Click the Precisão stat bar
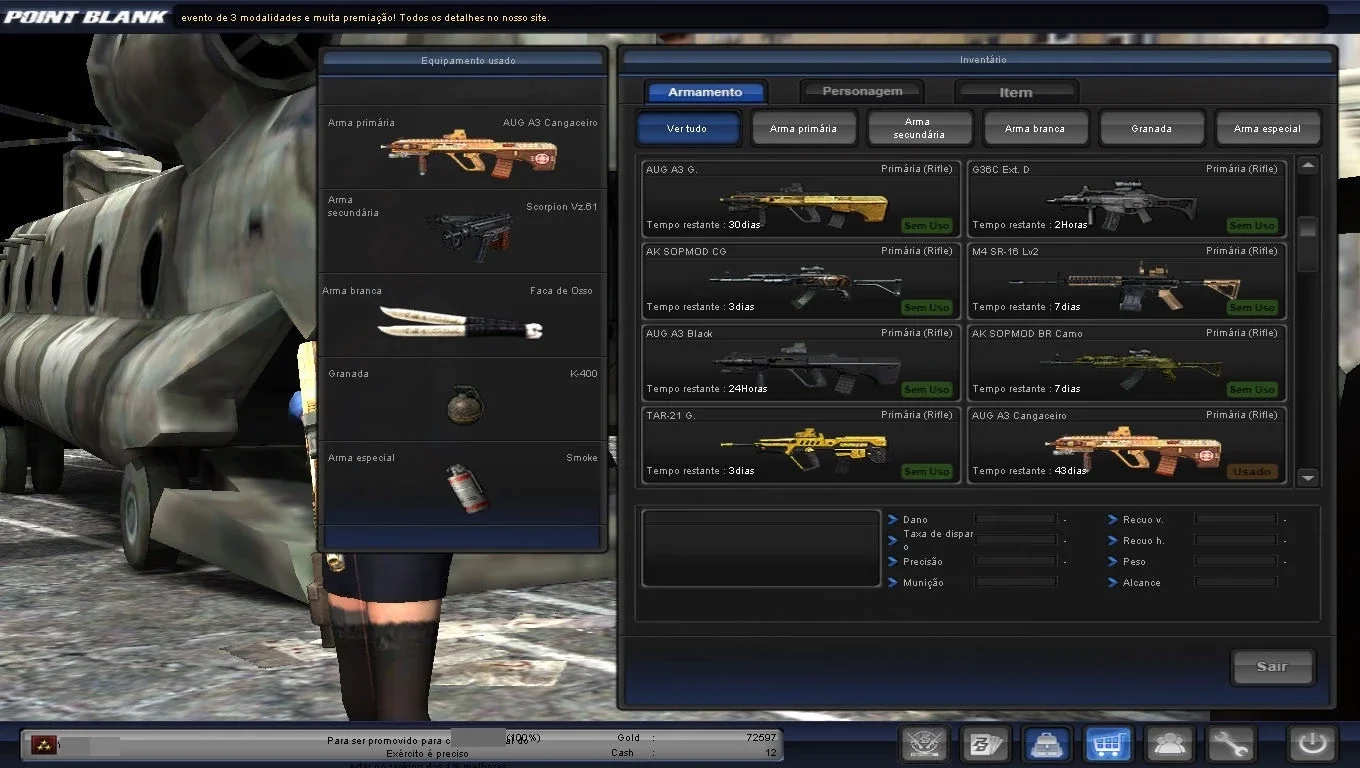Screen dimensions: 1360x768 coord(1016,561)
